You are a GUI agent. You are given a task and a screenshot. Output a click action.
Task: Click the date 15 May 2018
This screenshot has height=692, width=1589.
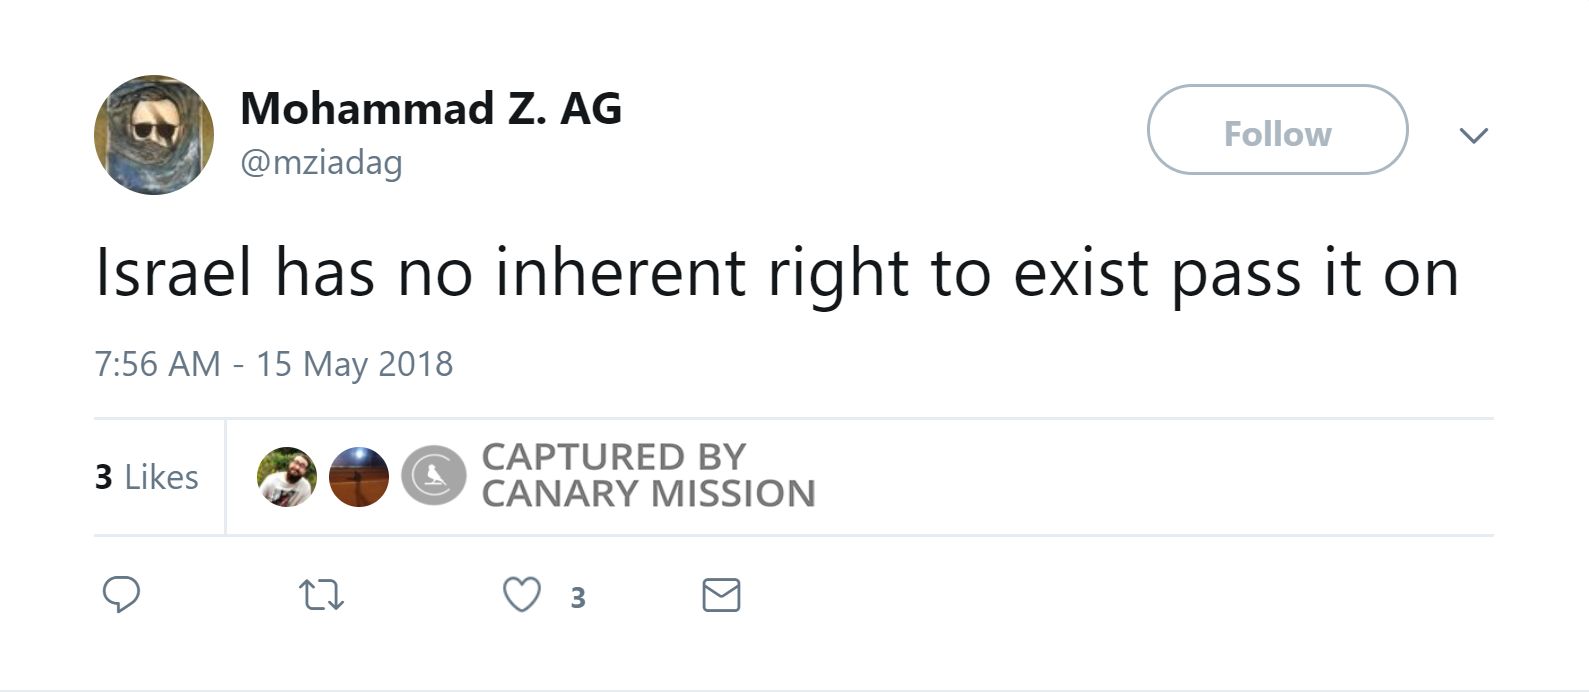[x=354, y=363]
